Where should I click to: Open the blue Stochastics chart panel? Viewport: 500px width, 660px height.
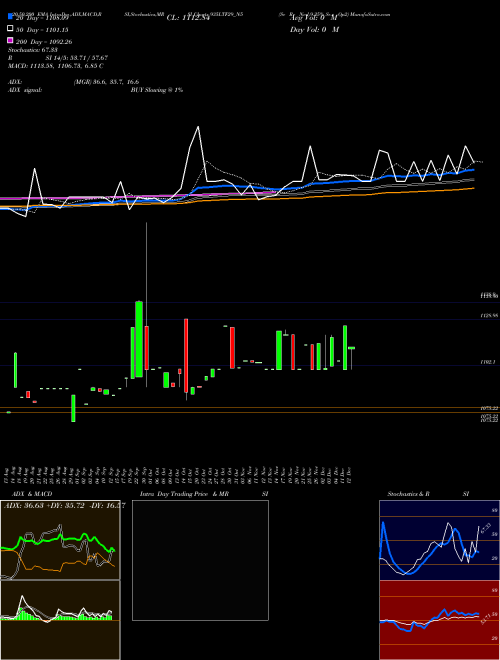[x=439, y=540]
